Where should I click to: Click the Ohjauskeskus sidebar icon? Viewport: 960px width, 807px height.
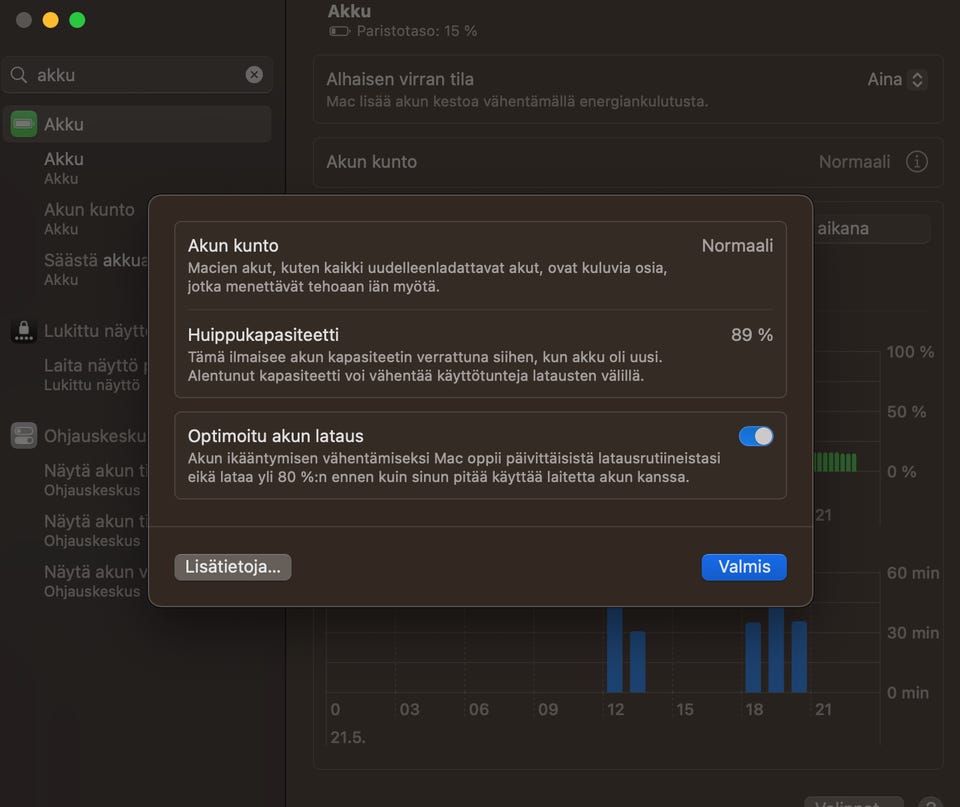point(24,436)
